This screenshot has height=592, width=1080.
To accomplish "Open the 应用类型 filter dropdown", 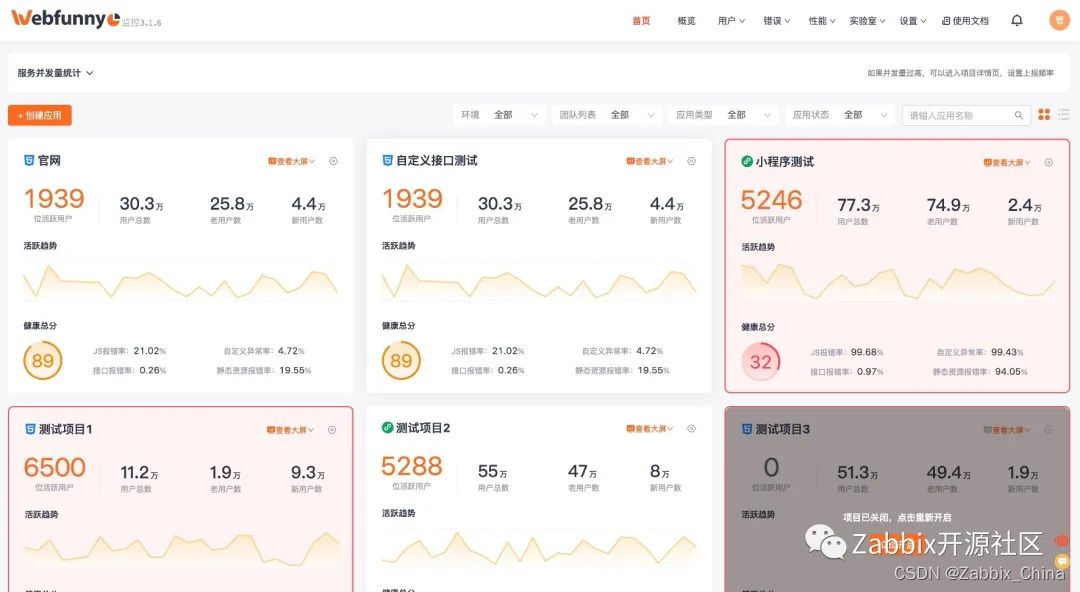I will pos(723,115).
